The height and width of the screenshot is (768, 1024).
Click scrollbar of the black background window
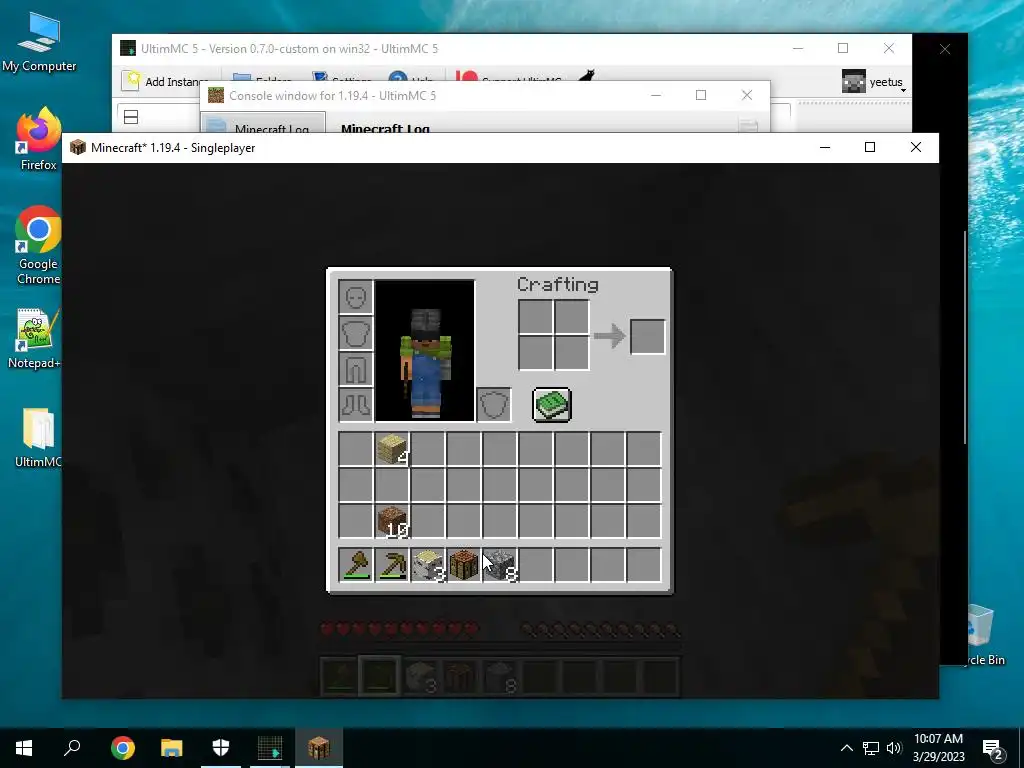(x=965, y=336)
